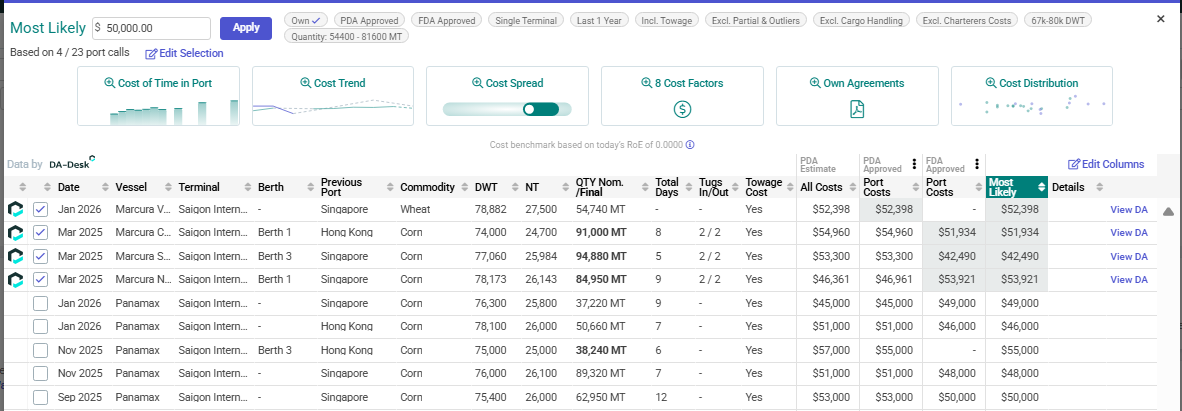Screen dimensions: 1182x411
Task: Click the dollar icon under 8 Cost Factors
Action: click(682, 109)
